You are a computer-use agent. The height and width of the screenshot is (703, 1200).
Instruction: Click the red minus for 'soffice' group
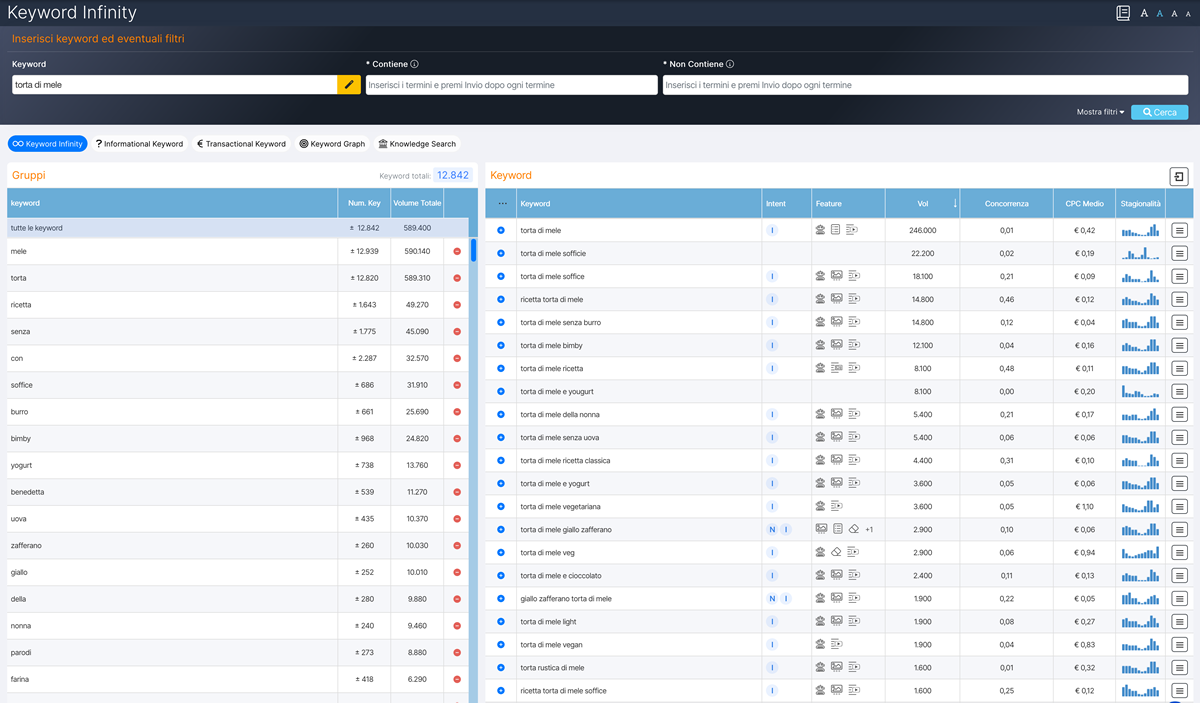pos(457,385)
